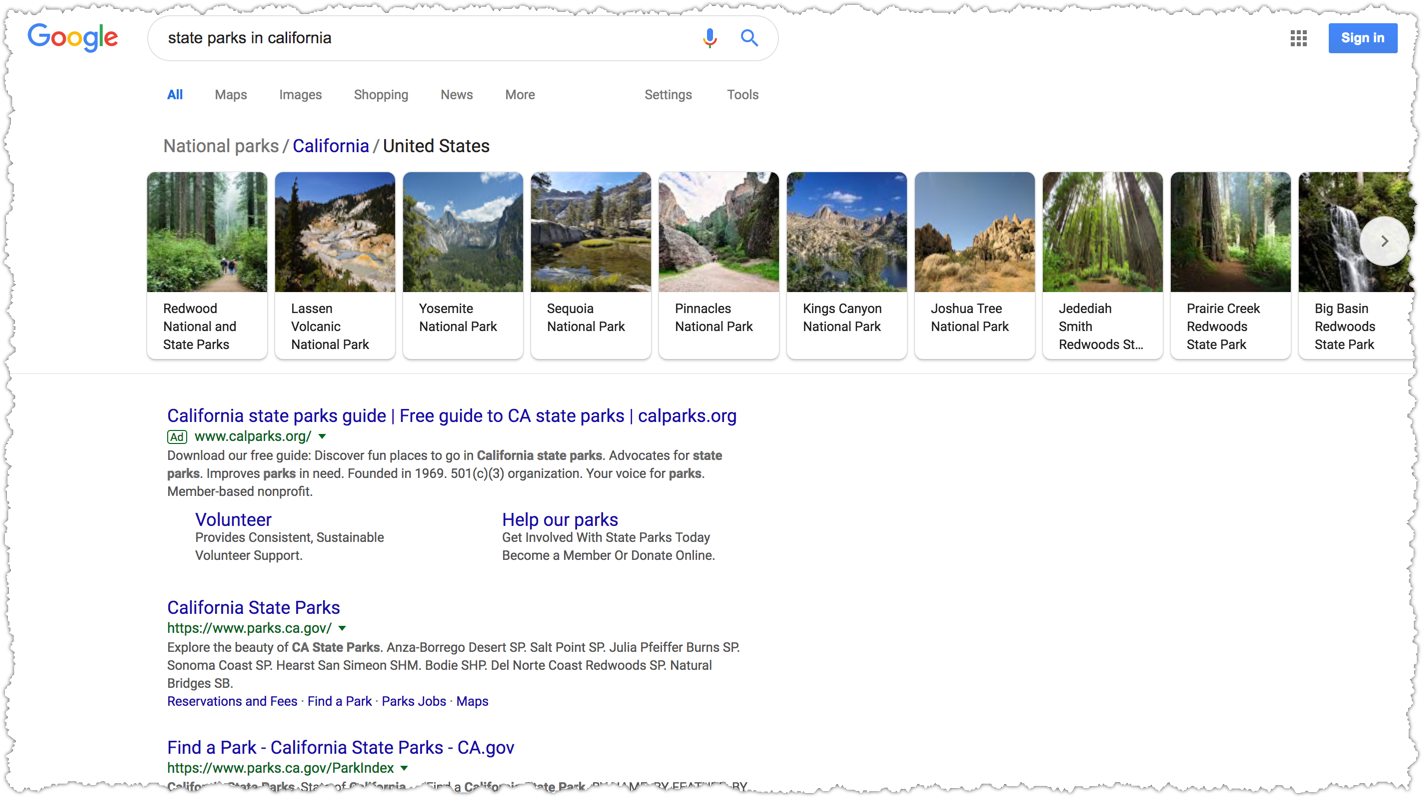Open Jedediah Smith Redwoods card
Image resolution: width=1422 pixels, height=797 pixels.
click(1103, 265)
